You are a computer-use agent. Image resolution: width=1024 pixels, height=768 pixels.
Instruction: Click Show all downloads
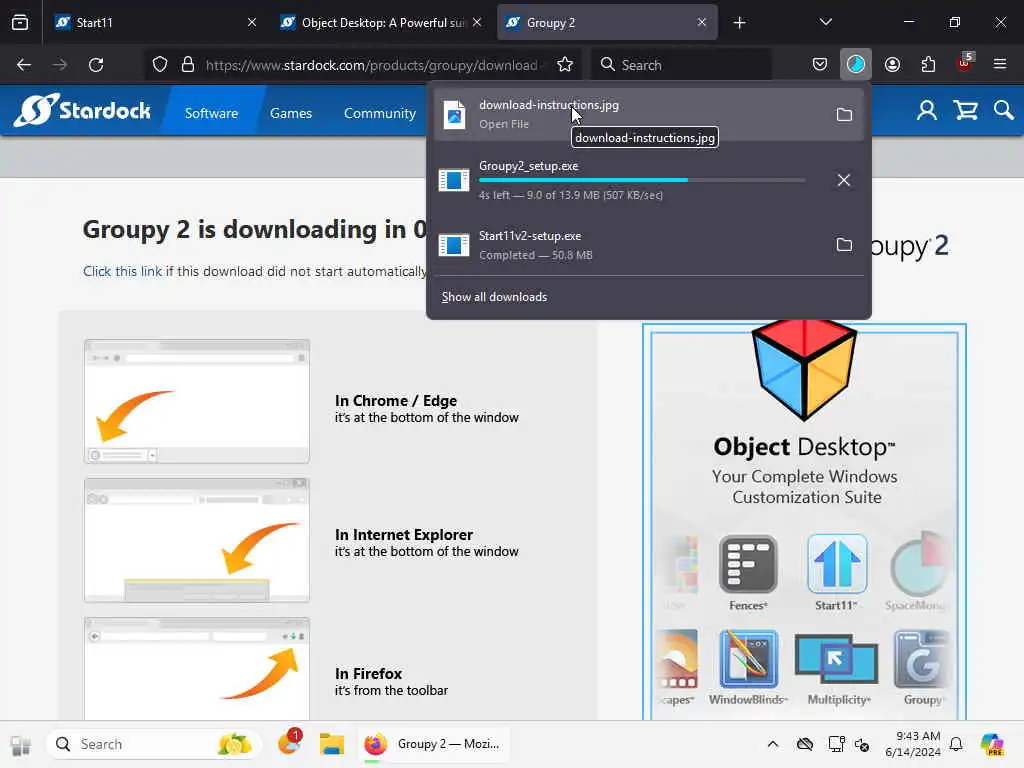pos(494,297)
